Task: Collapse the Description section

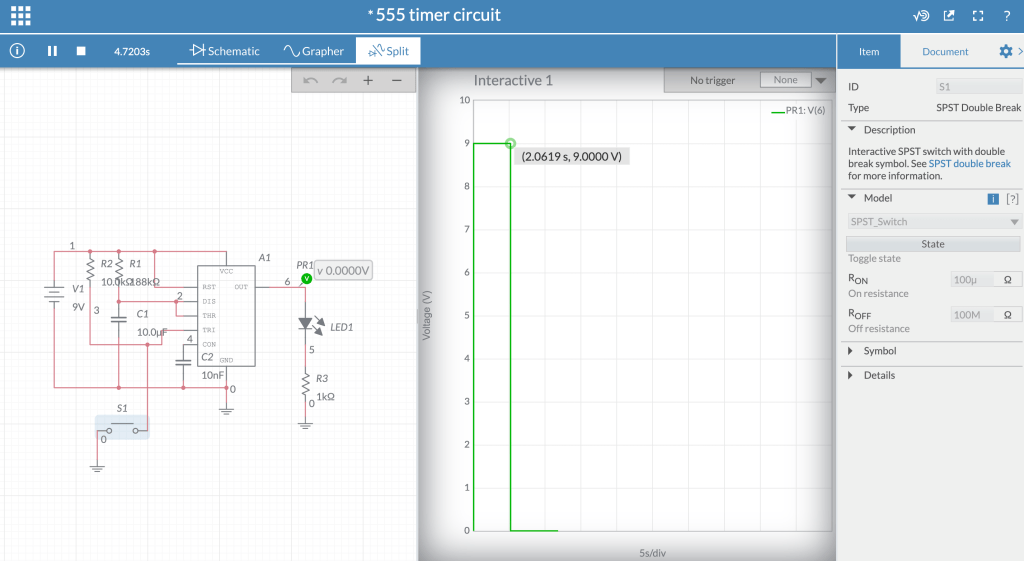Action: tap(852, 130)
